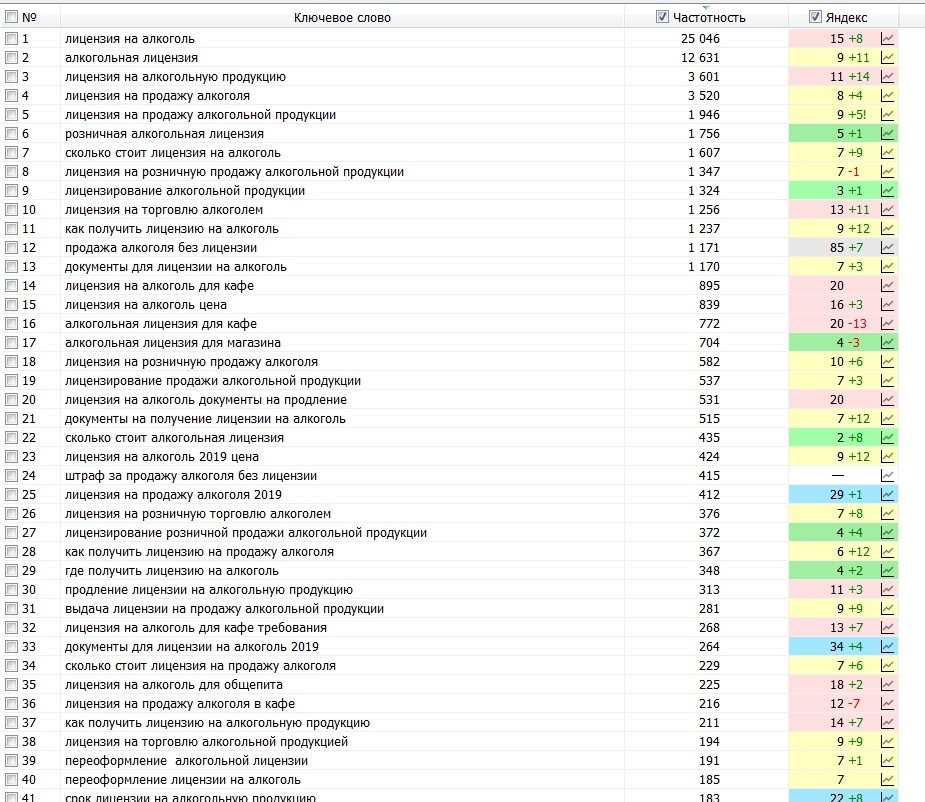The height and width of the screenshot is (802, 925).
Task: Select keyword 'как получить лицензию на алкоголь'
Action: tap(172, 229)
